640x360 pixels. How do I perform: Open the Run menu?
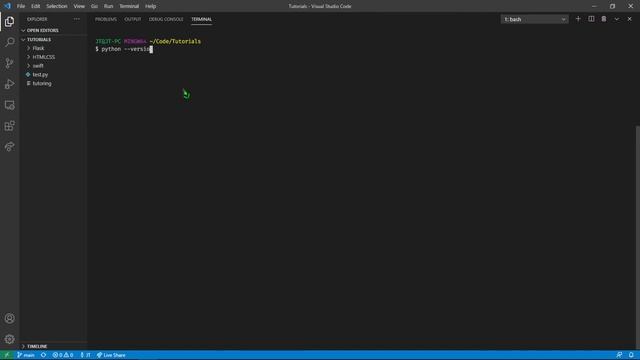(x=108, y=6)
